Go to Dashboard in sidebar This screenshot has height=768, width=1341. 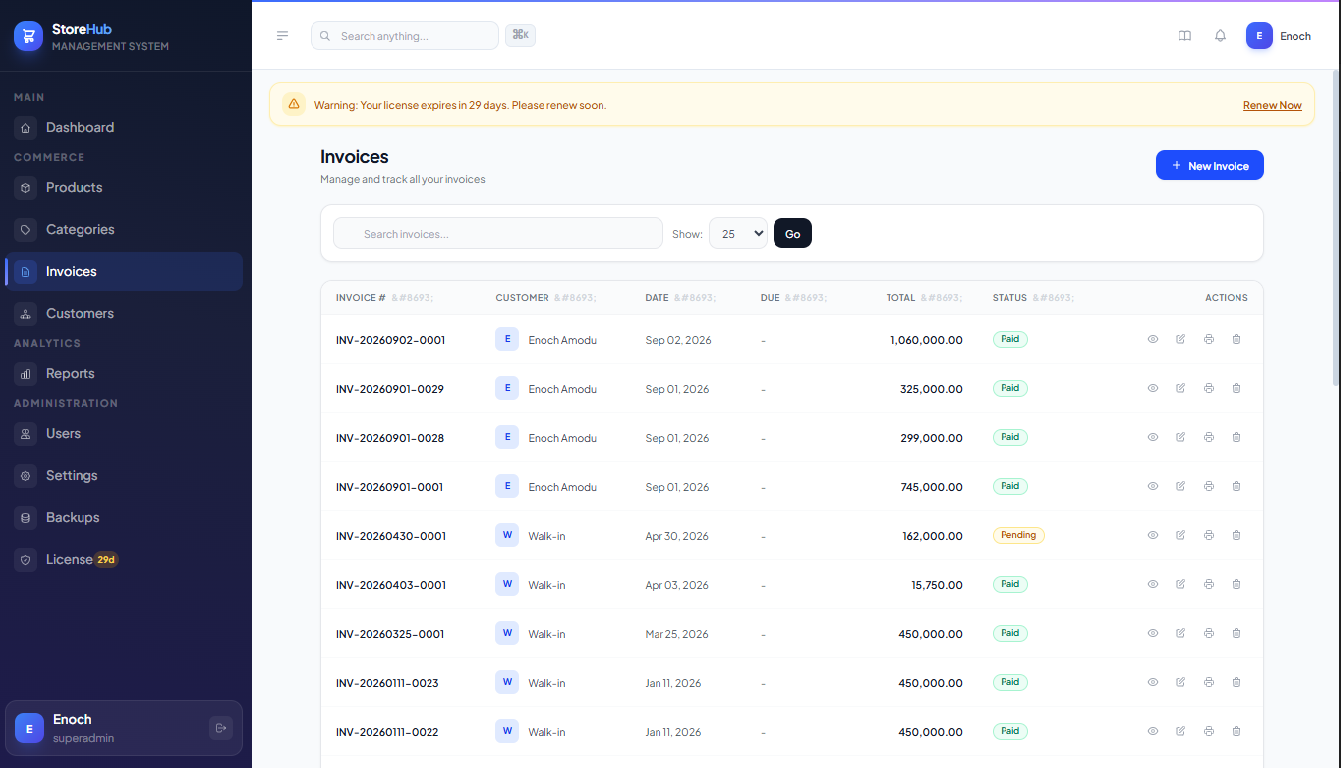[124, 127]
